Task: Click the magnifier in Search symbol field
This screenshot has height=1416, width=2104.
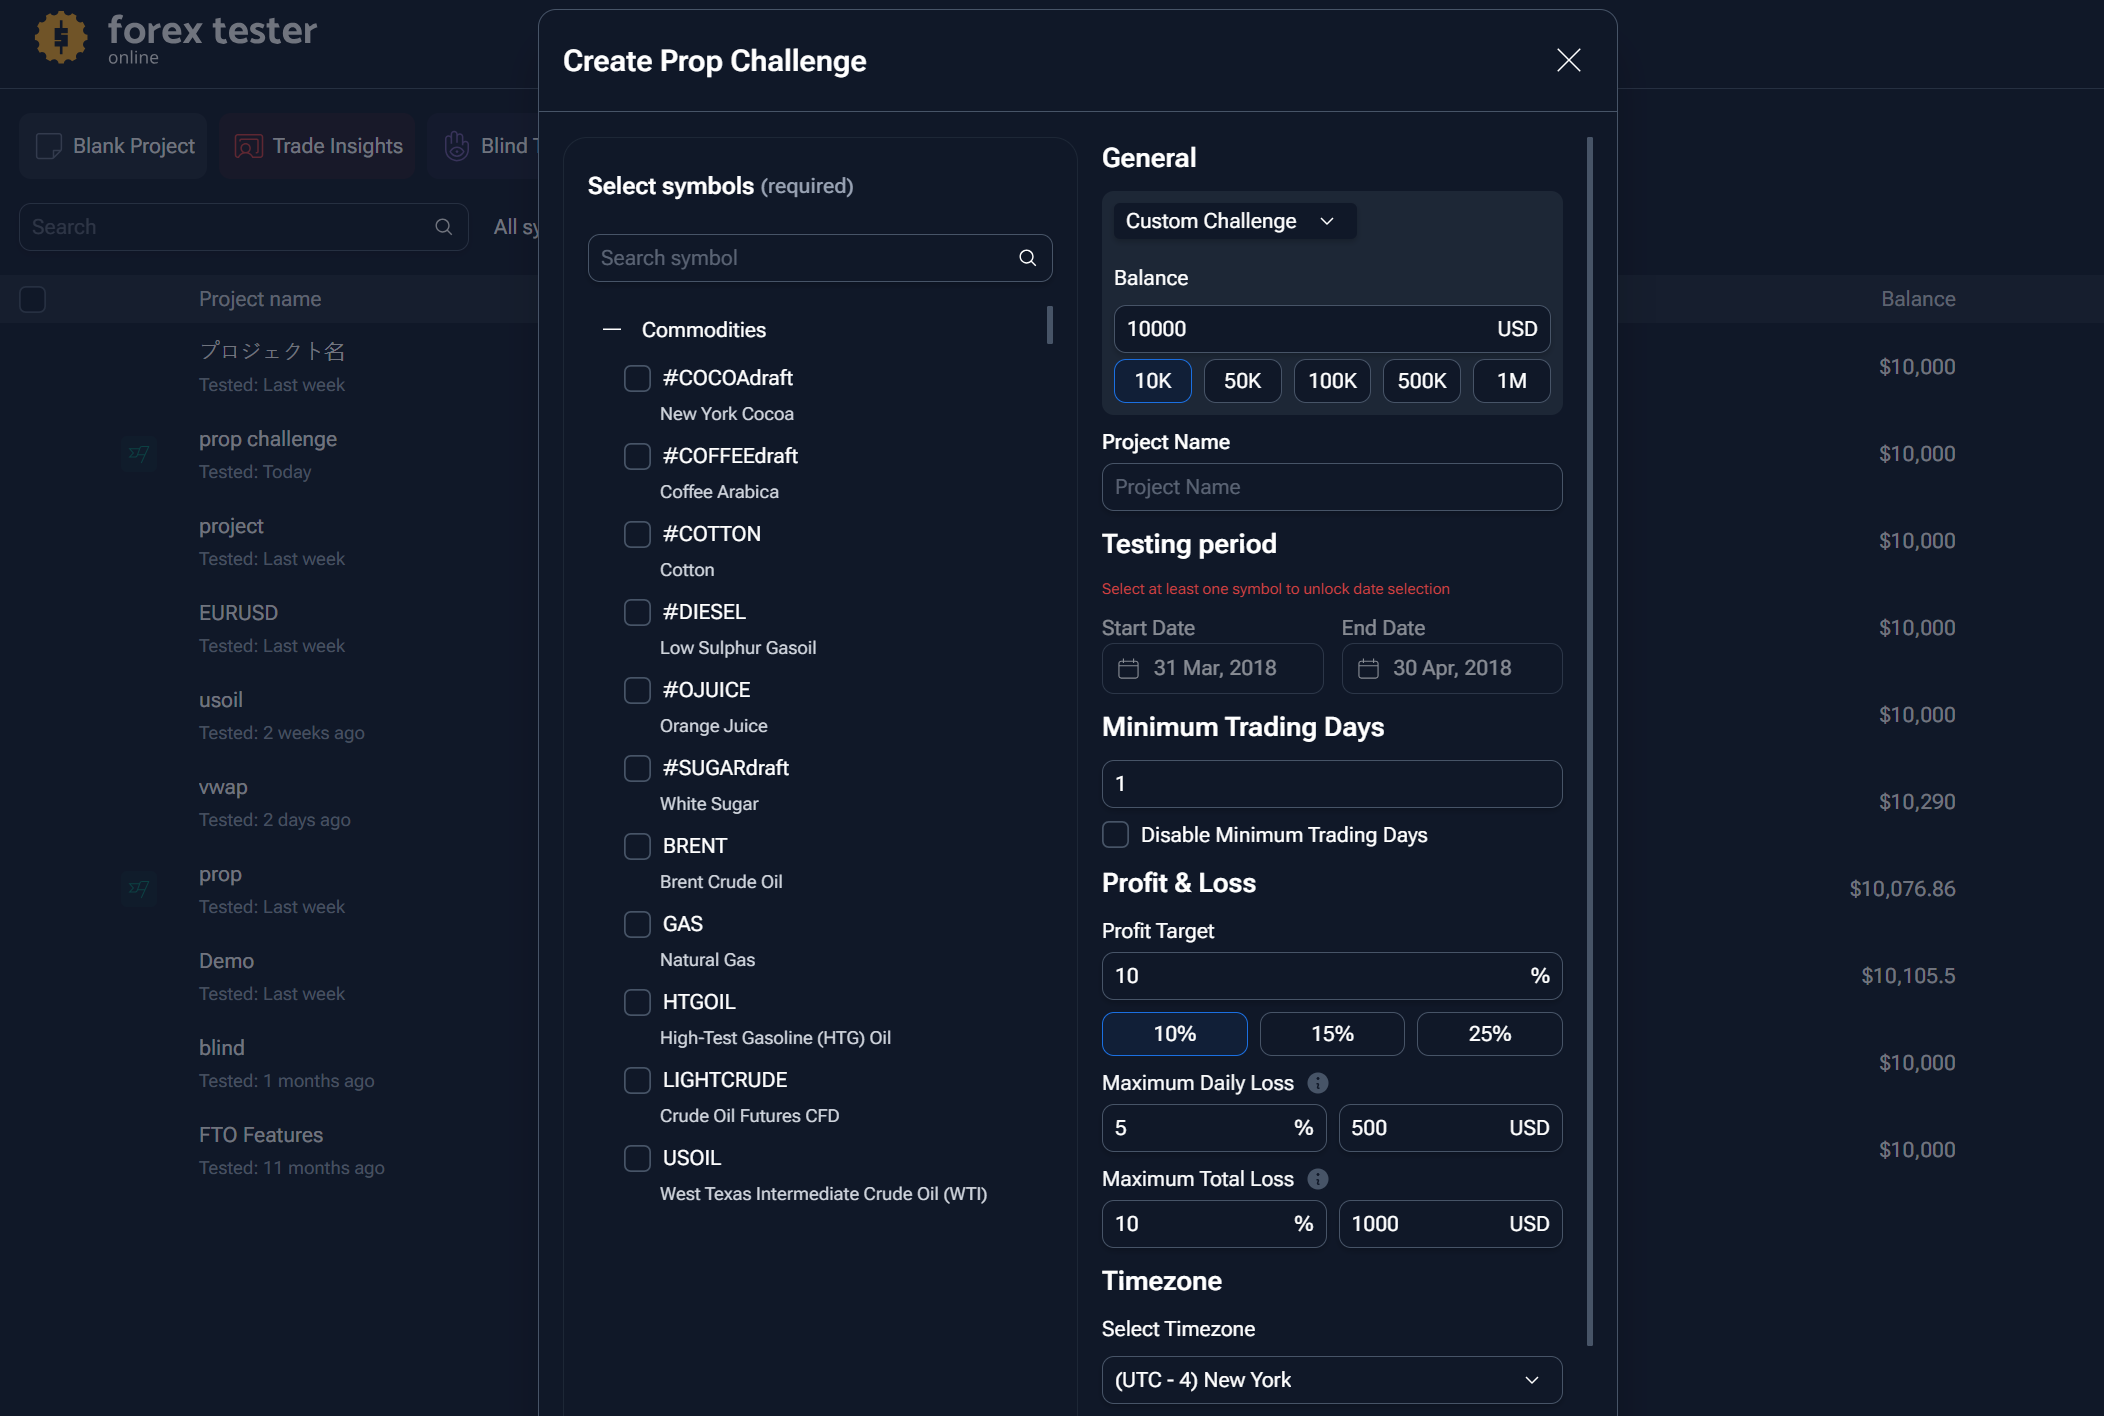Action: (1027, 258)
